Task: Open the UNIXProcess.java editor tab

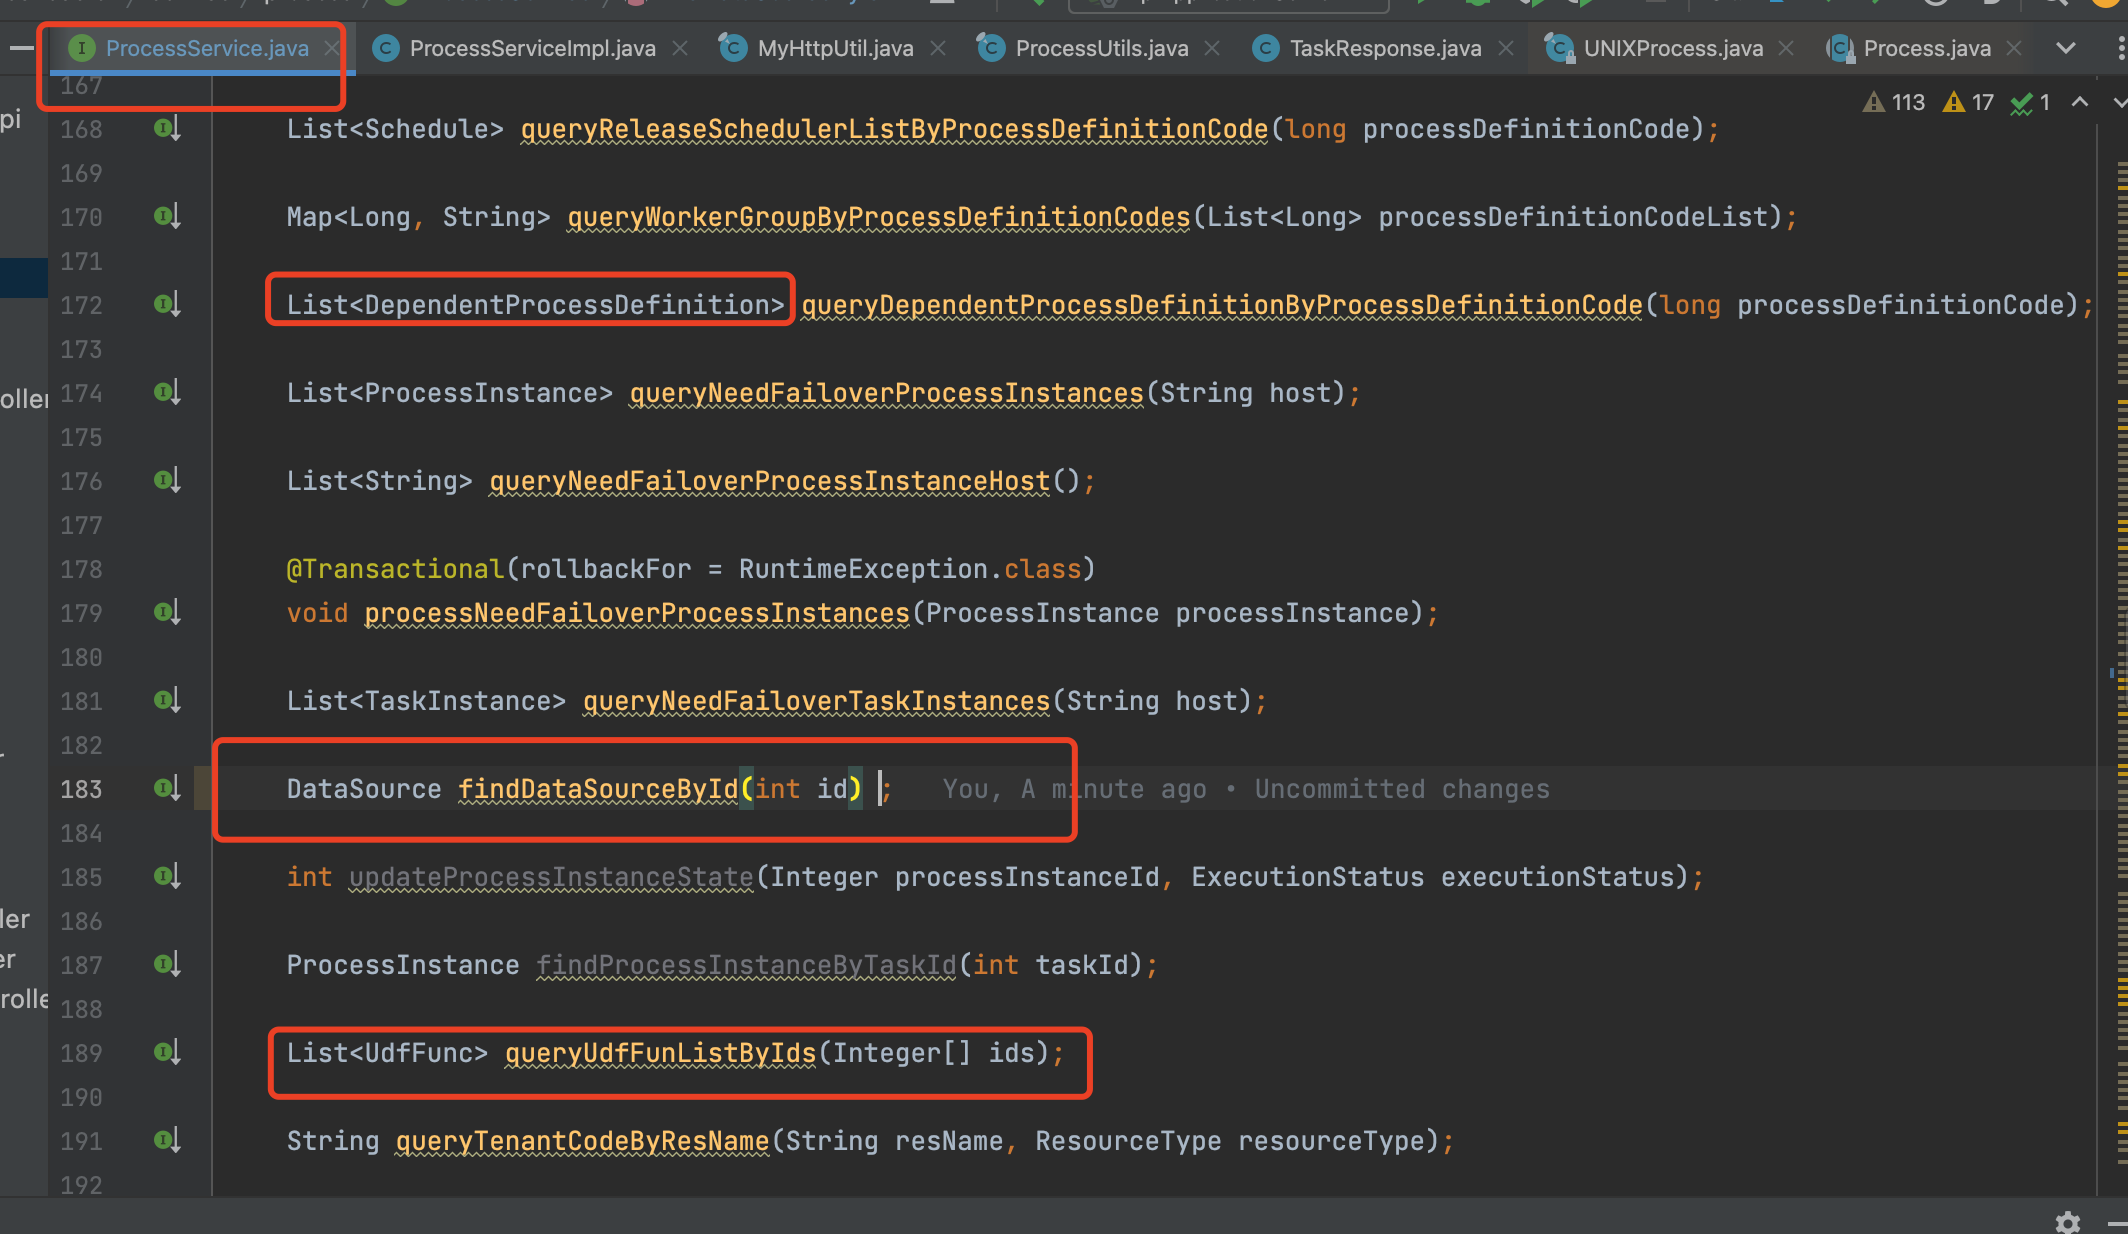Action: (x=1672, y=48)
